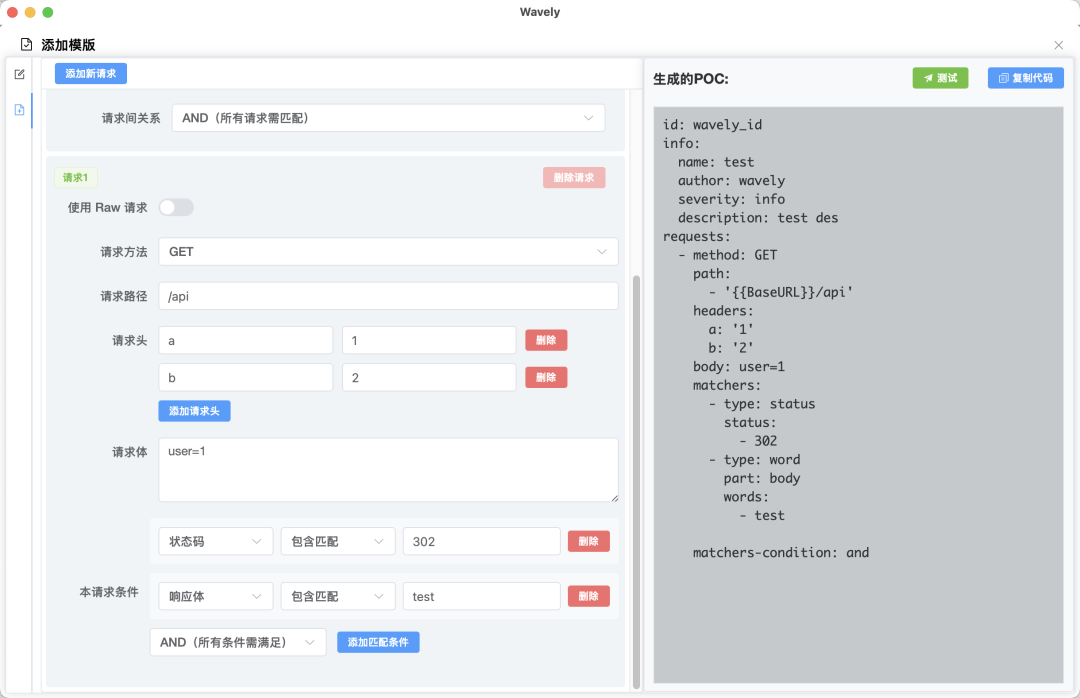Image resolution: width=1080 pixels, height=698 pixels.
Task: Click the macOS green zoom window button
Action: coord(48,12)
